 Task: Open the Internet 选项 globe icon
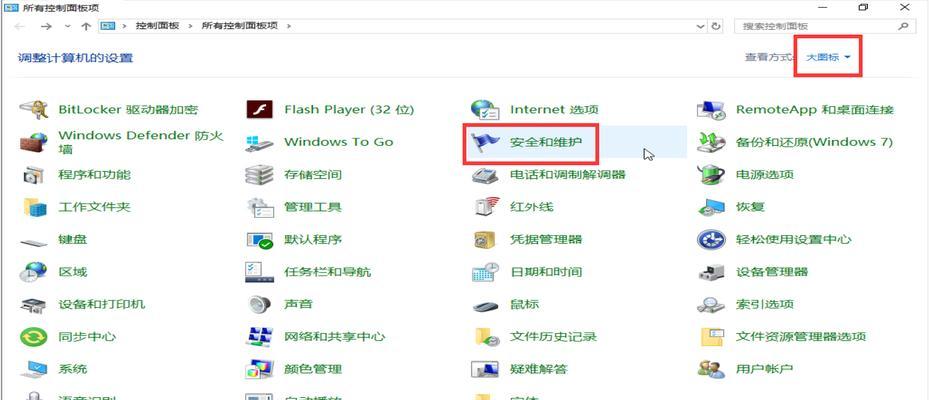(485, 110)
